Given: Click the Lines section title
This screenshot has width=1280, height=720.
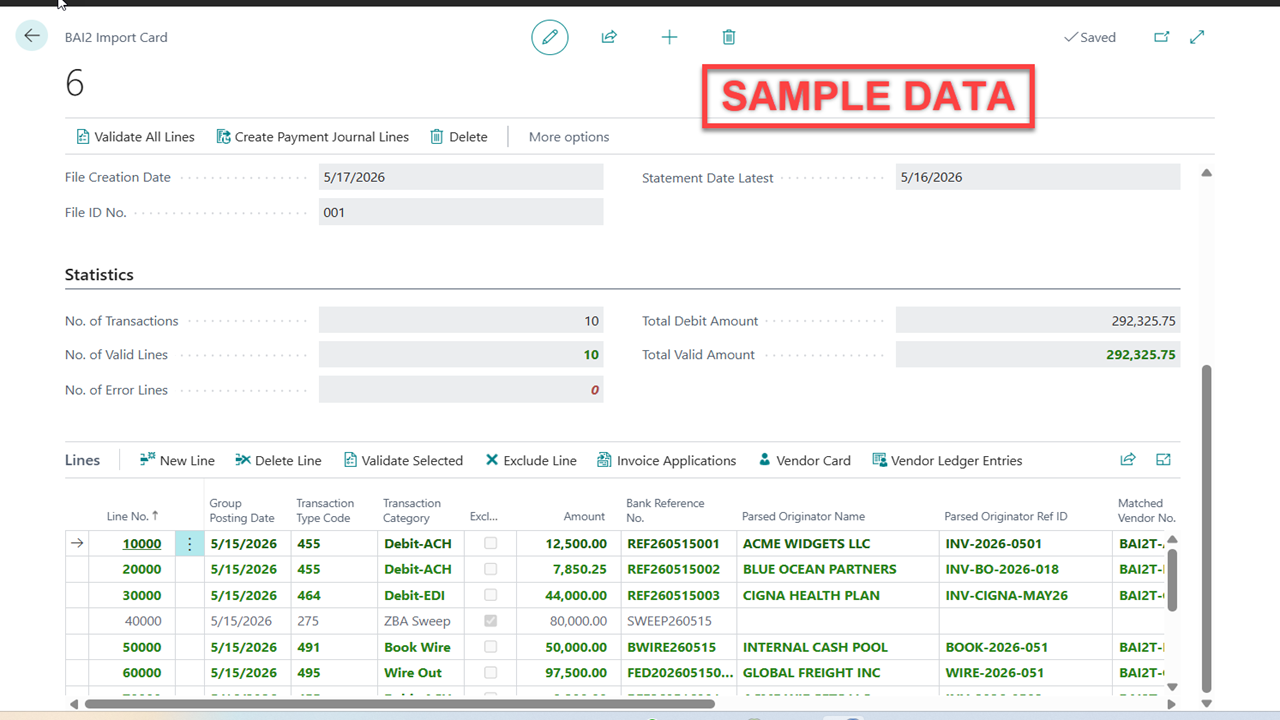Looking at the screenshot, I should 83,461.
